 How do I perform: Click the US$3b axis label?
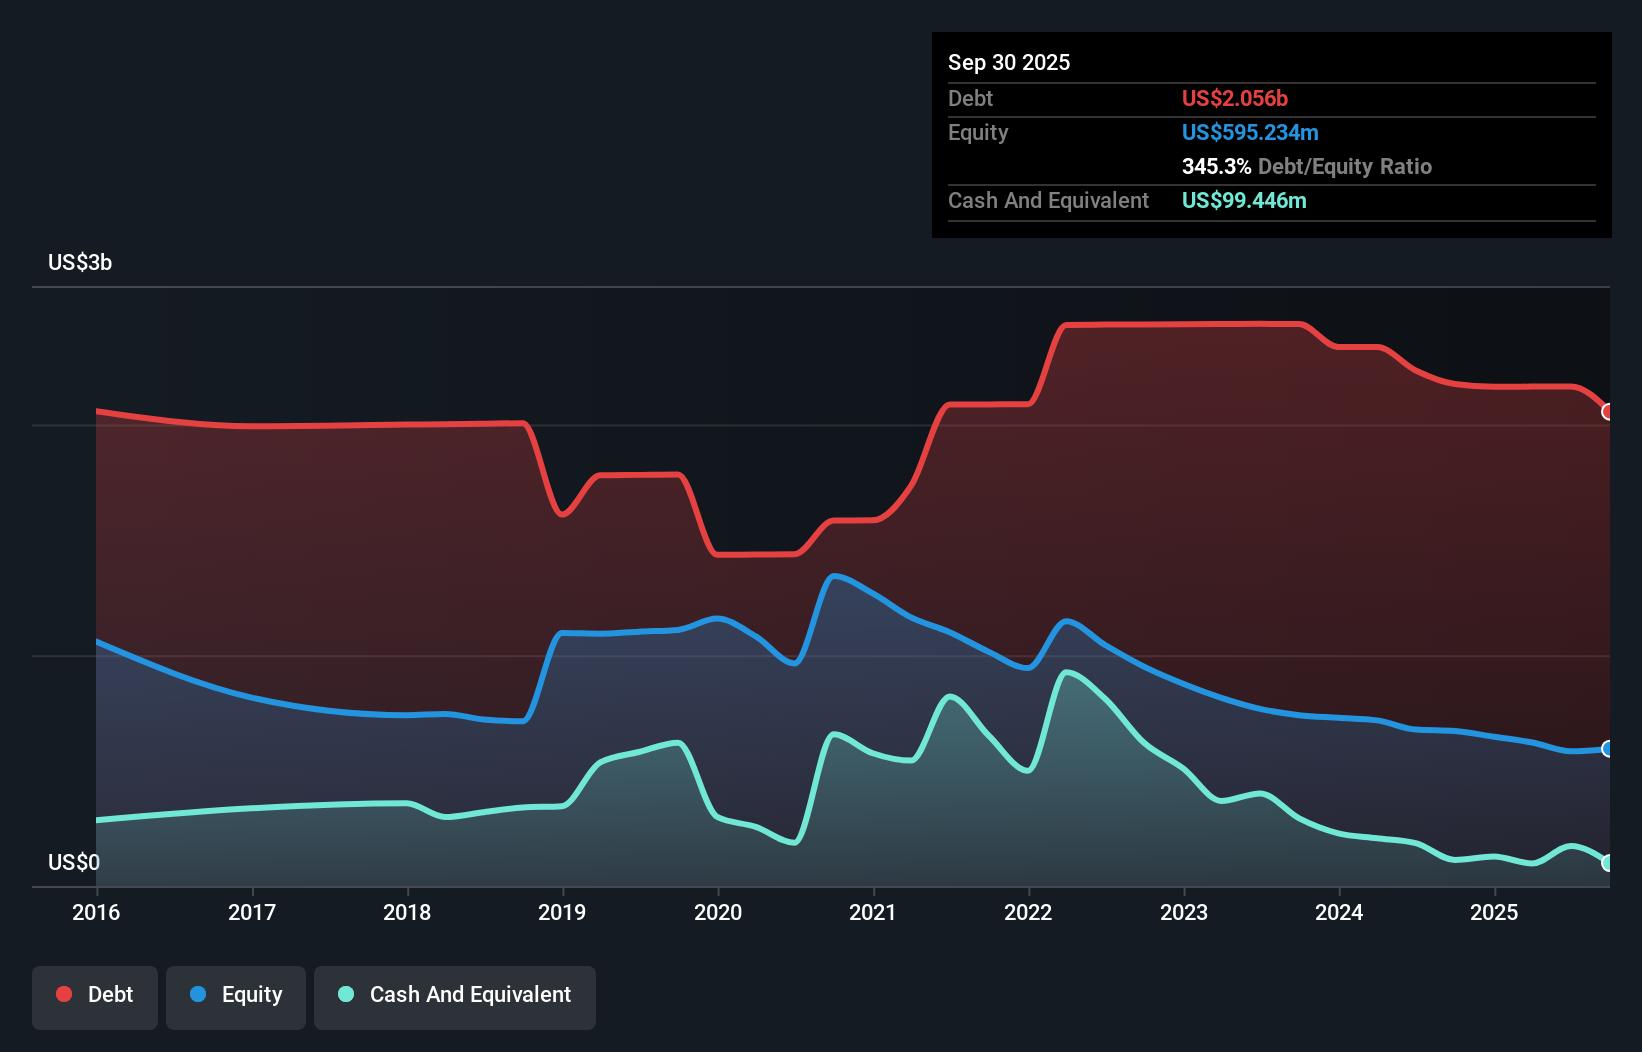[x=80, y=262]
